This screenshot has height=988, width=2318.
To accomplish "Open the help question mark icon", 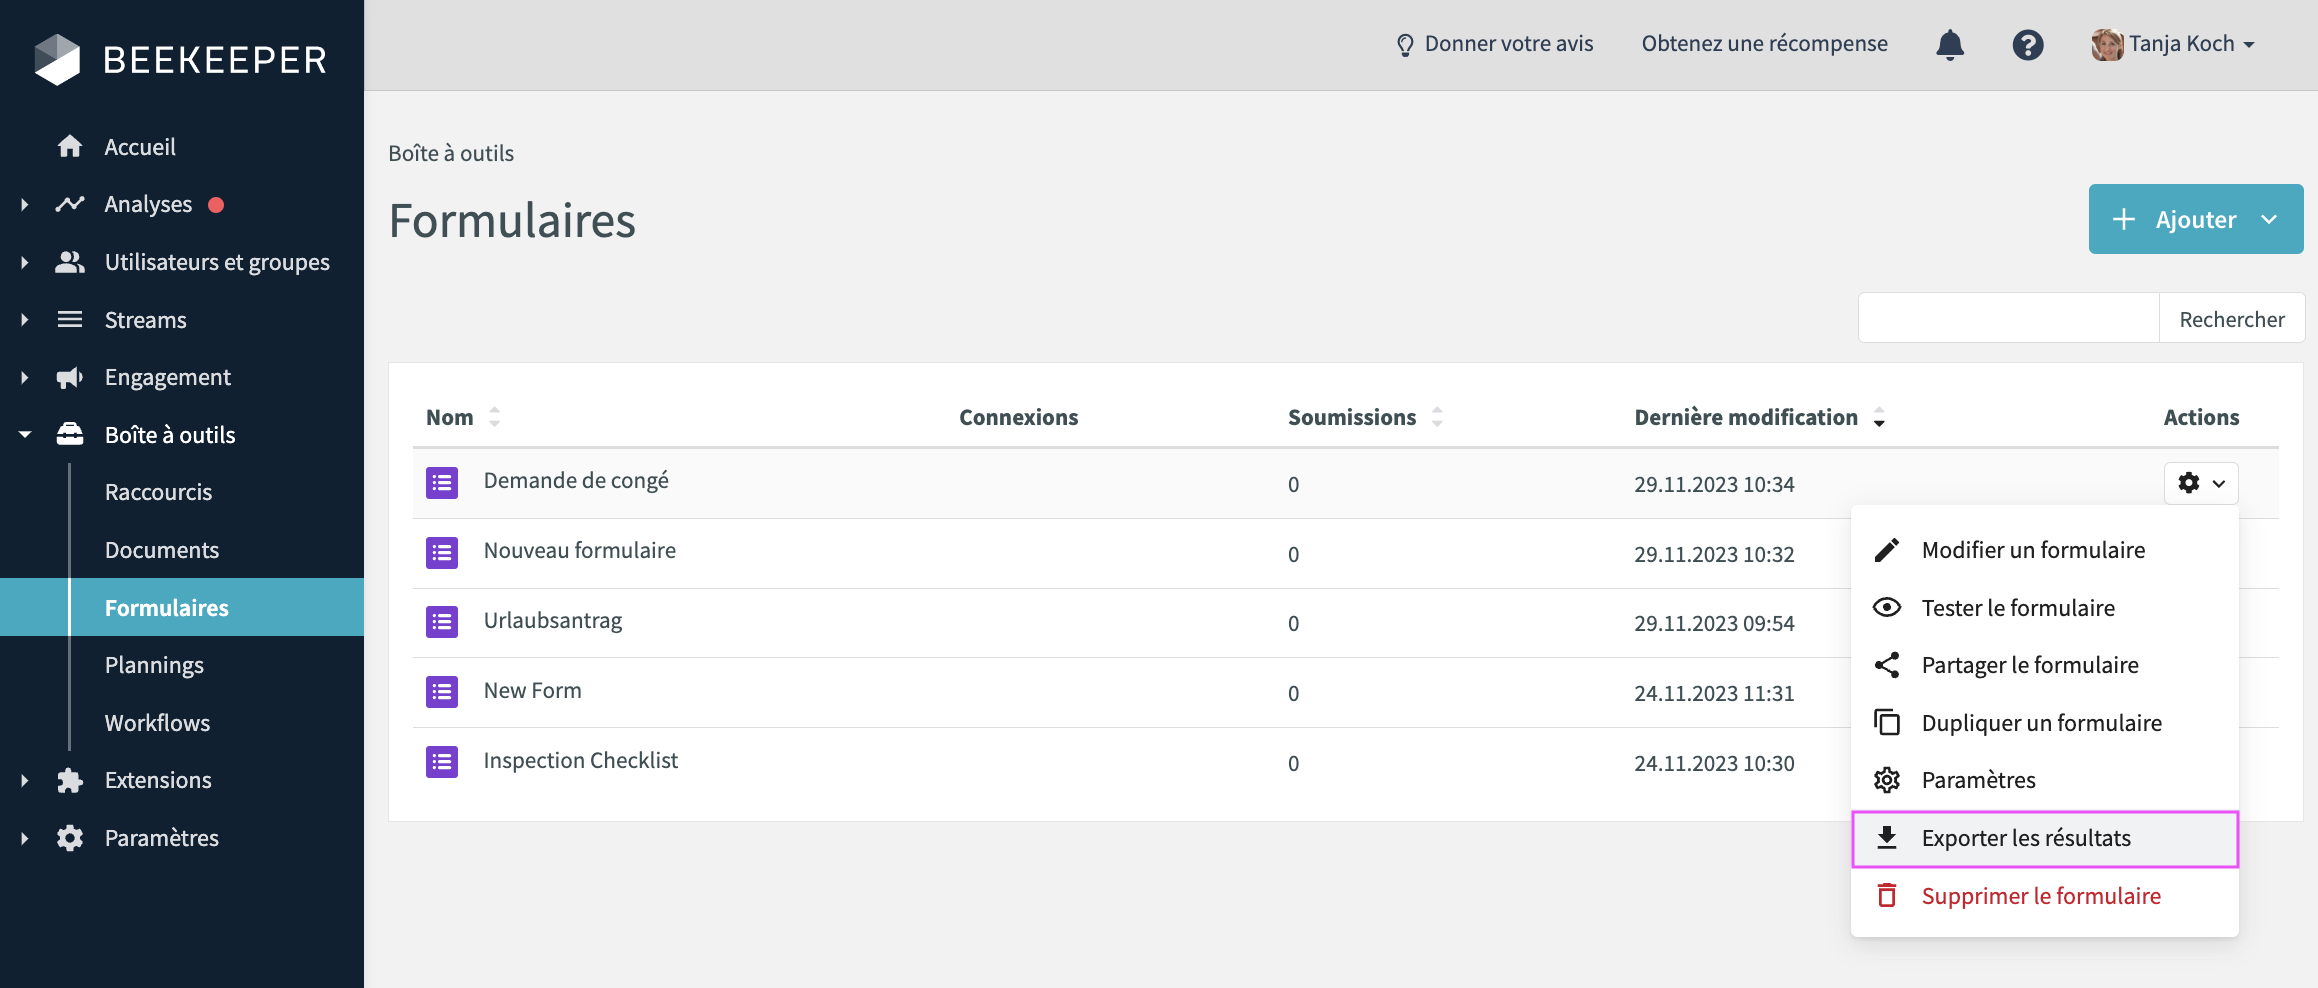I will coord(2027,45).
